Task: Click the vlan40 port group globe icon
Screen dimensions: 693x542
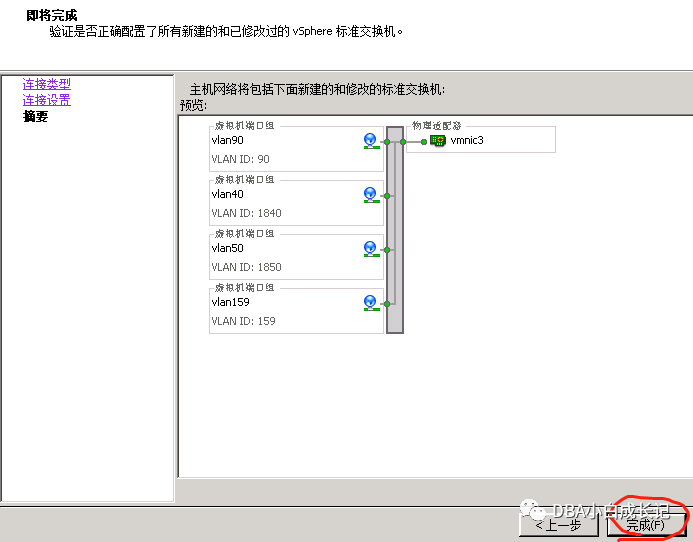Action: click(x=371, y=195)
